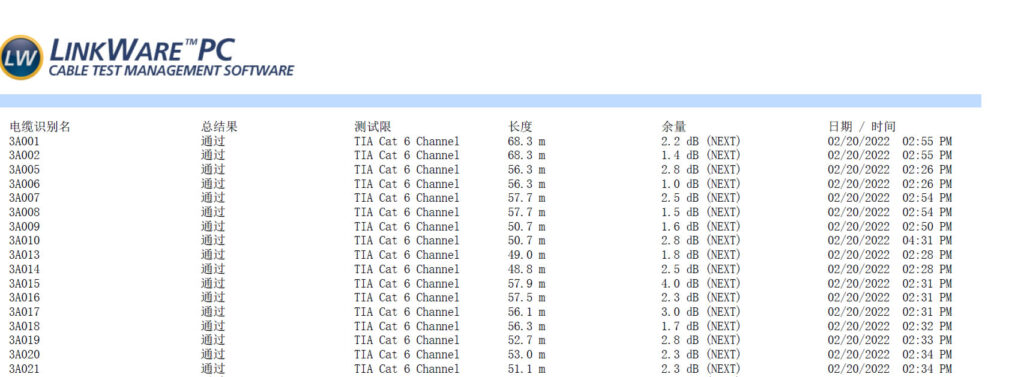
Task: Click margin 1.5 dB (NEXT) for 3A008
Action: [701, 212]
